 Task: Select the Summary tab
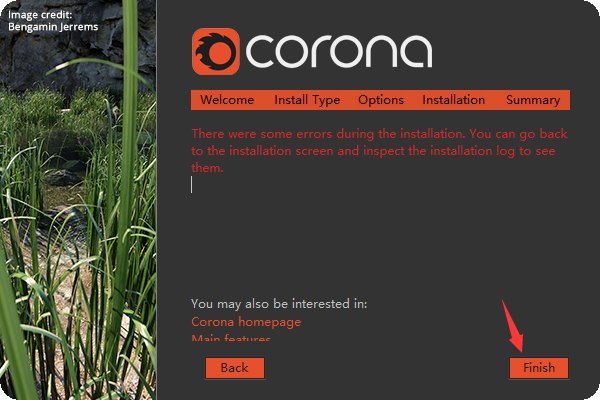coord(533,100)
